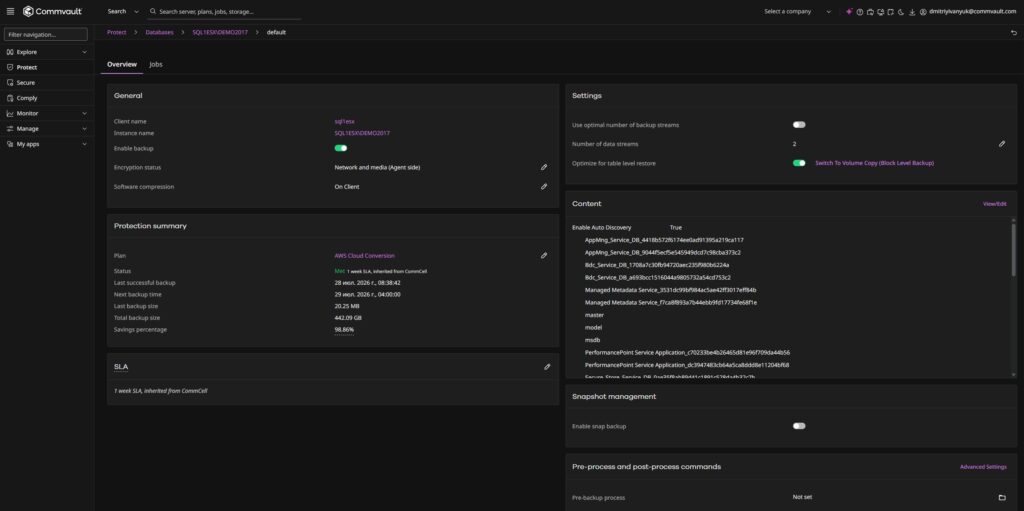
Task: Open the sql1esx client name link
Action: coord(344,122)
